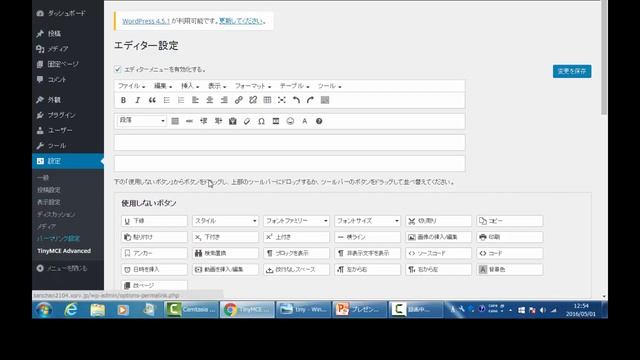Click the numbered list icon

181,100
